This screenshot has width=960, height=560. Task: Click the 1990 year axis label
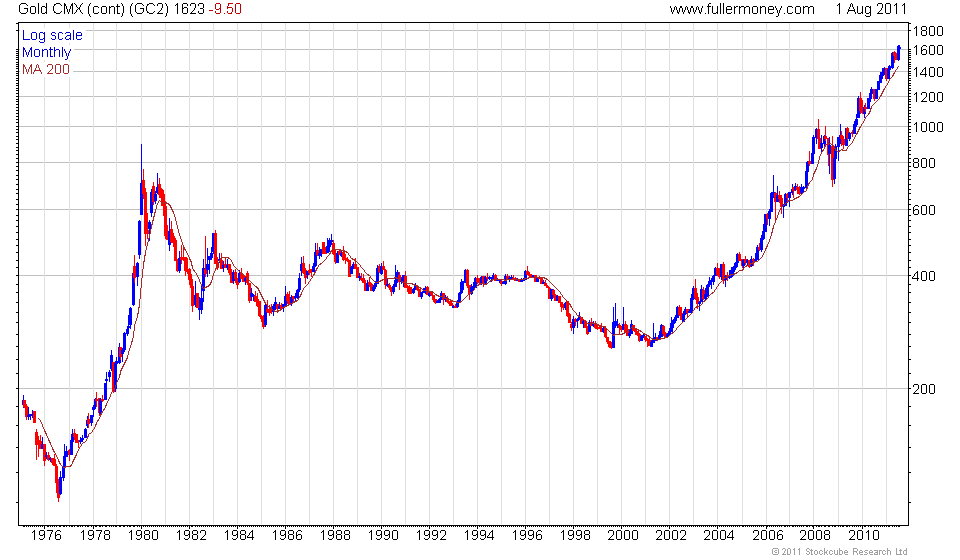(x=383, y=535)
